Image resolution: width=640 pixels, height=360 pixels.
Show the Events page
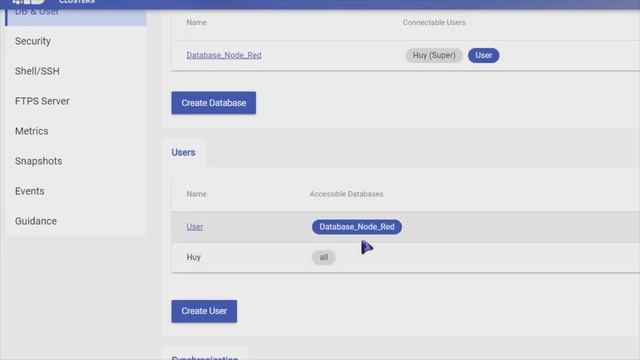29,191
